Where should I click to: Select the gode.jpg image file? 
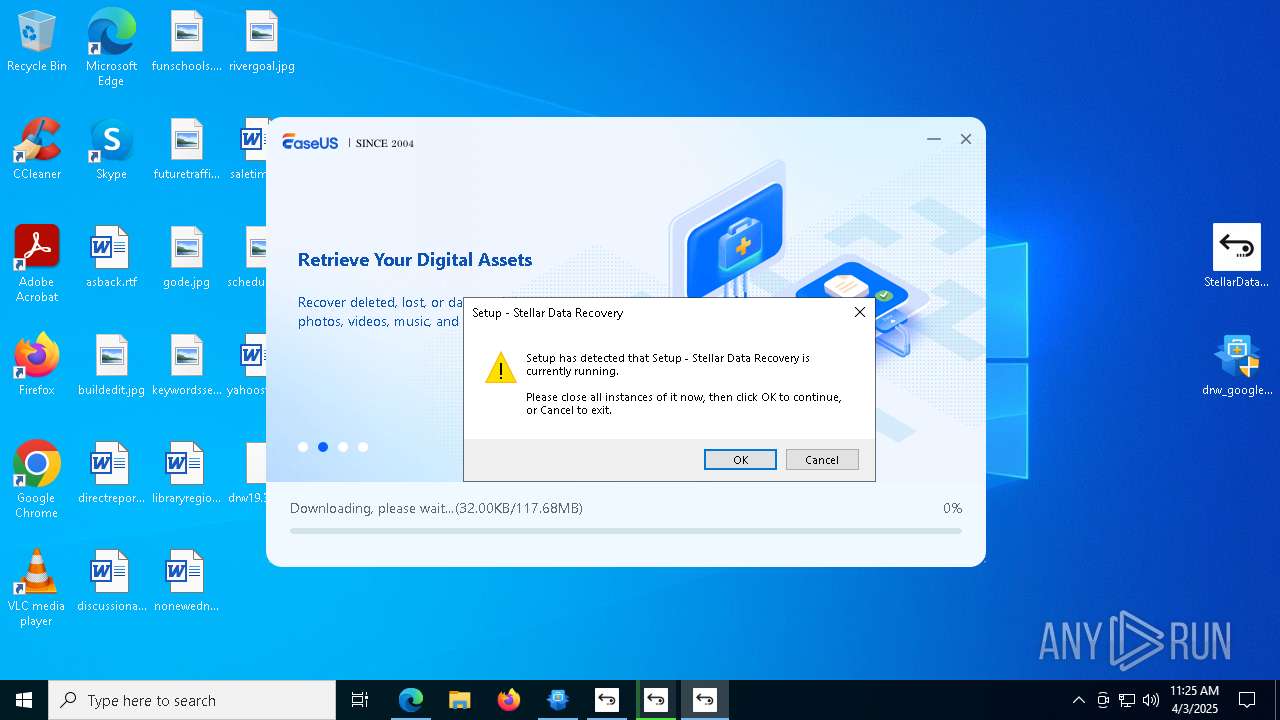click(x=187, y=257)
